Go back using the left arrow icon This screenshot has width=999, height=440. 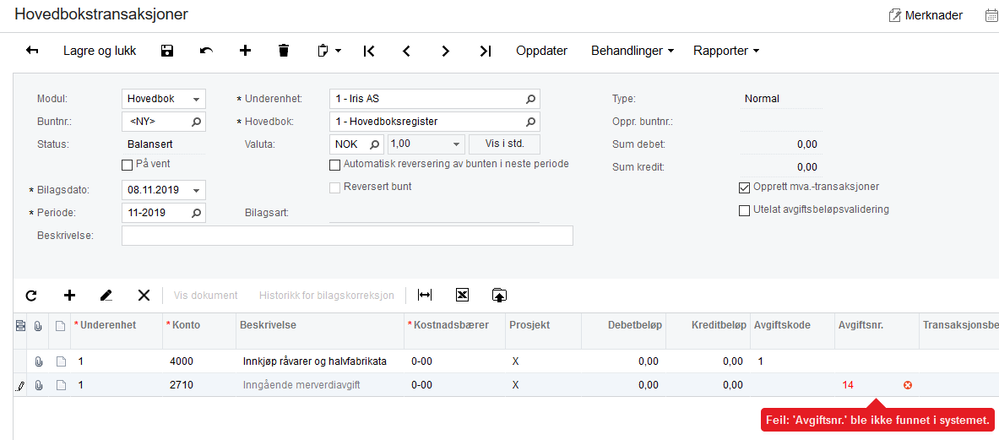pyautogui.click(x=32, y=51)
